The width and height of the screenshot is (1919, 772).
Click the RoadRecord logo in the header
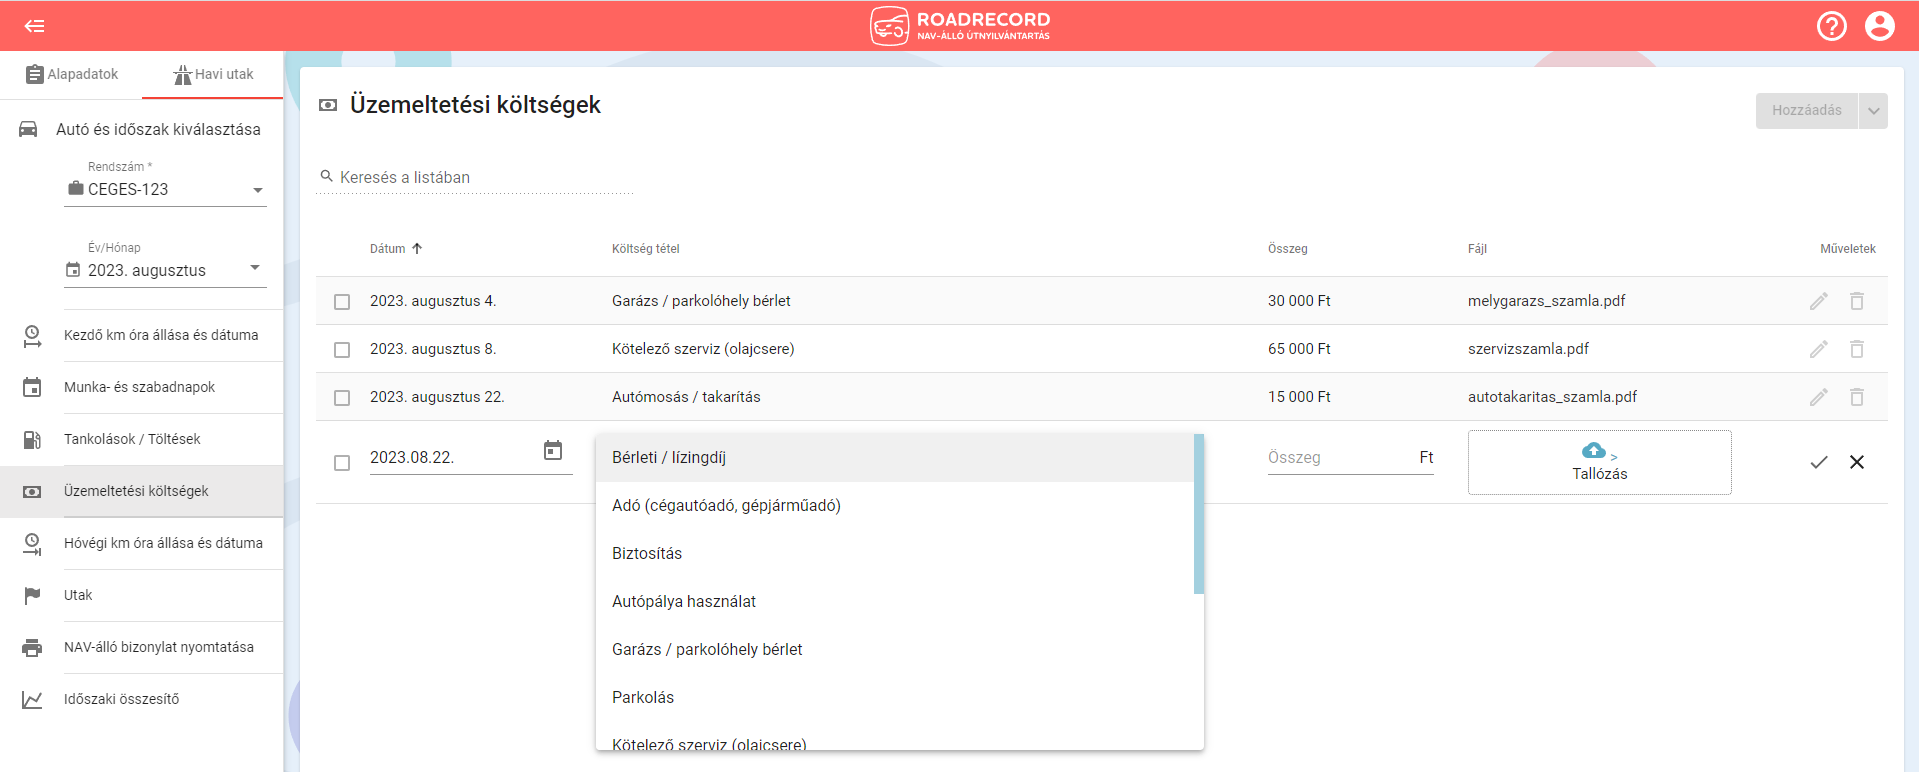pos(960,26)
